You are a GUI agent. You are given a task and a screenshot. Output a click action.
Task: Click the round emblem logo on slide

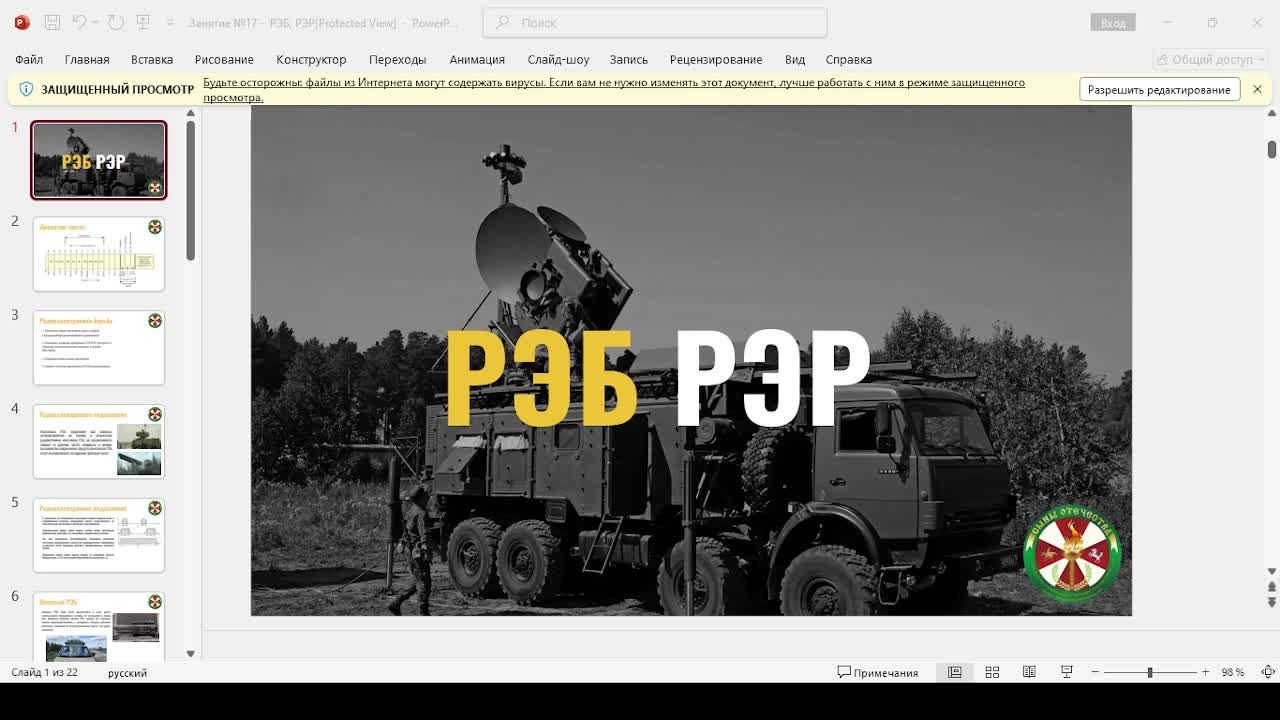pos(1072,553)
